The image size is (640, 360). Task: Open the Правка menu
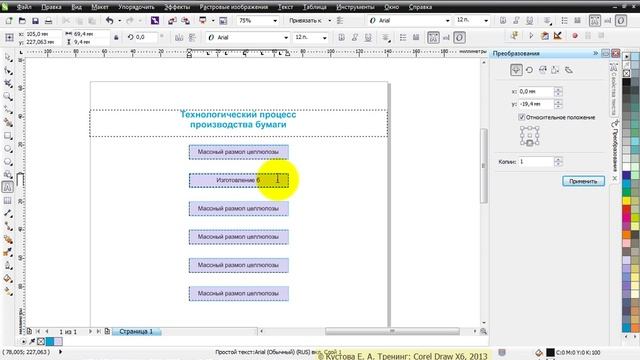(x=51, y=7)
